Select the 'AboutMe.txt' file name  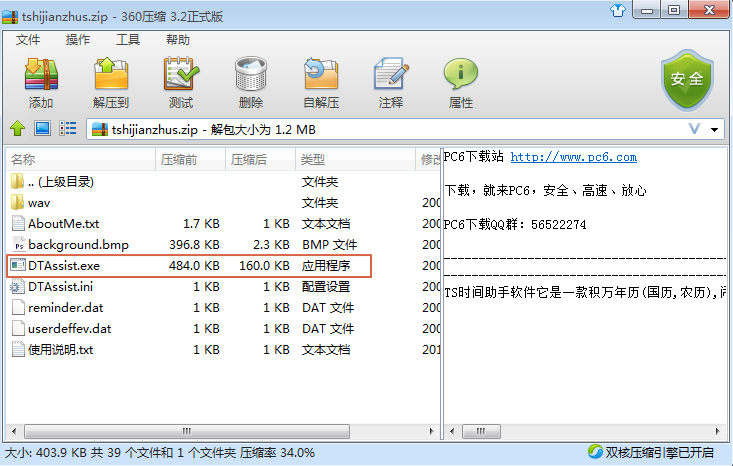[x=64, y=223]
